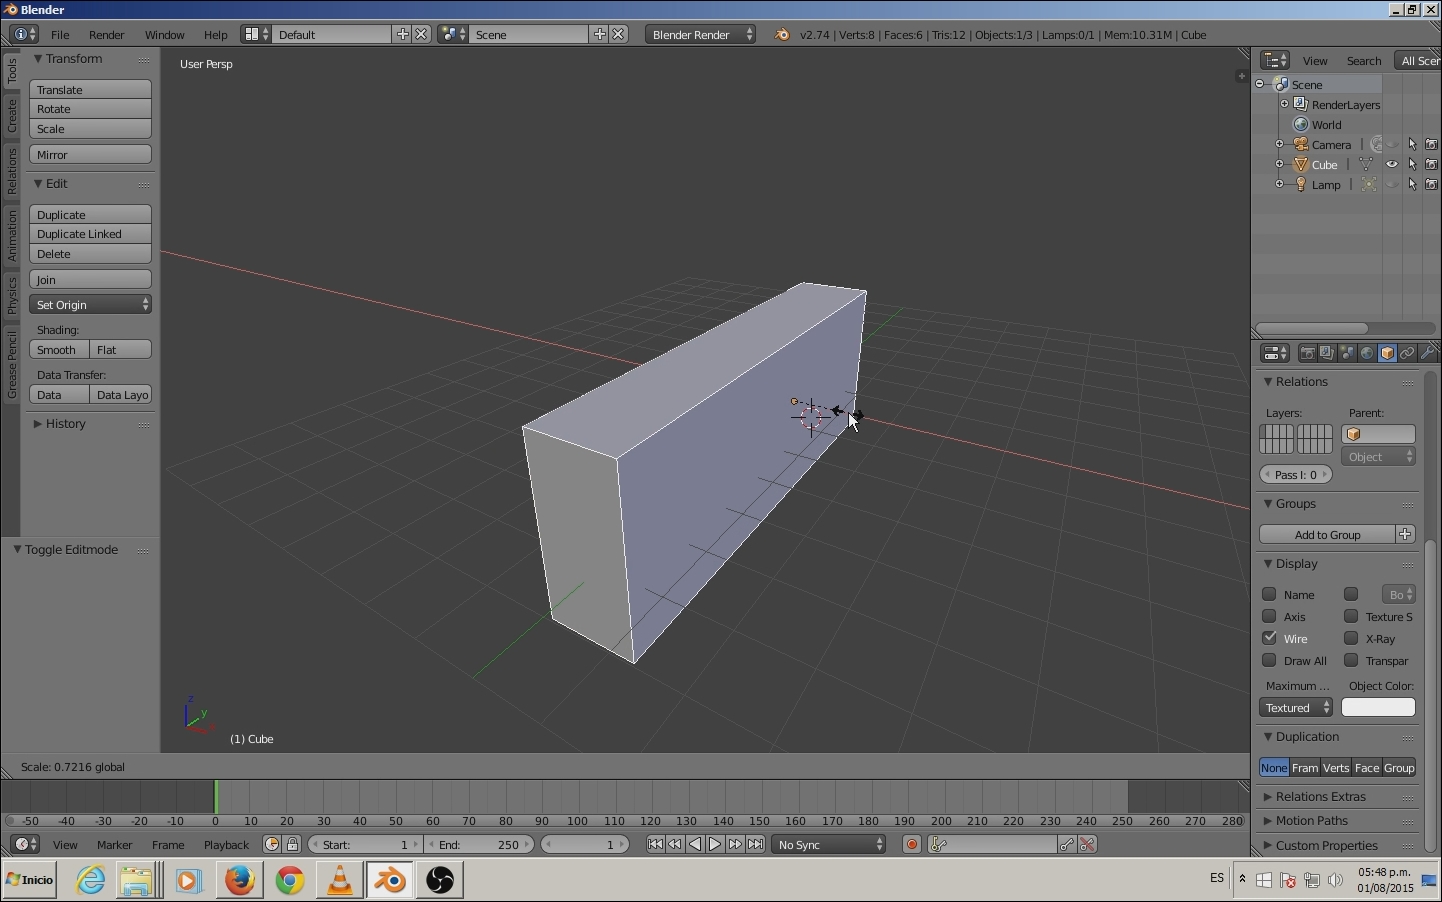
Task: Open the Modifiers wrench icon tab
Action: pos(1428,354)
